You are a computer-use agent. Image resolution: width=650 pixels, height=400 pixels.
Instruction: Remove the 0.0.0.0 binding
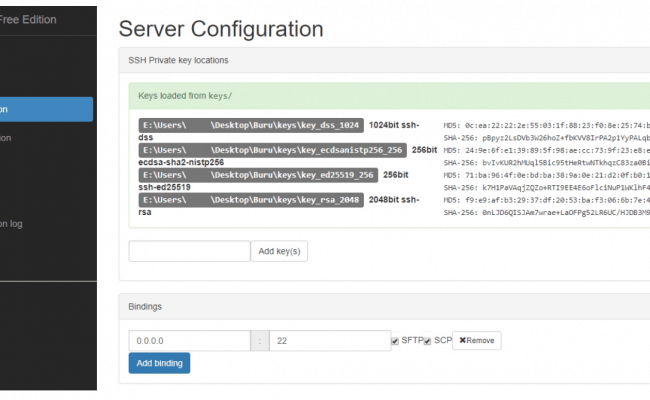[x=477, y=341]
